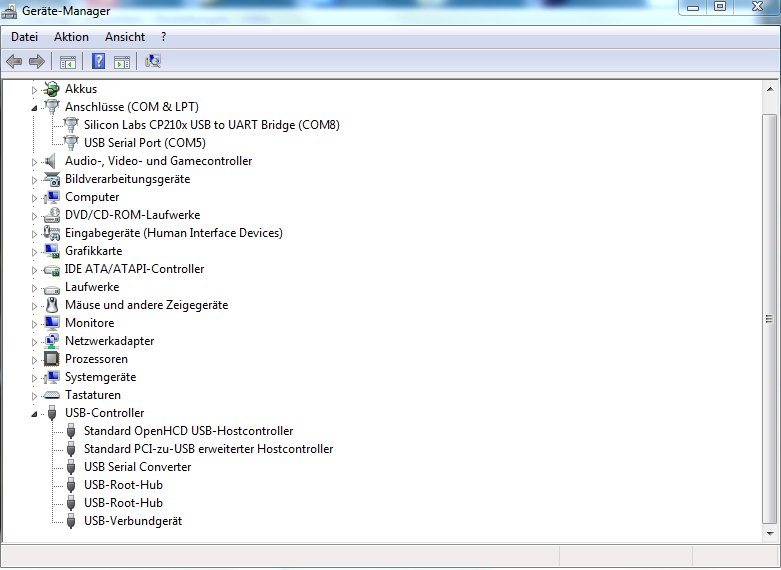Expand the Netzwerkadapter node
This screenshot has width=781, height=570.
(34, 342)
